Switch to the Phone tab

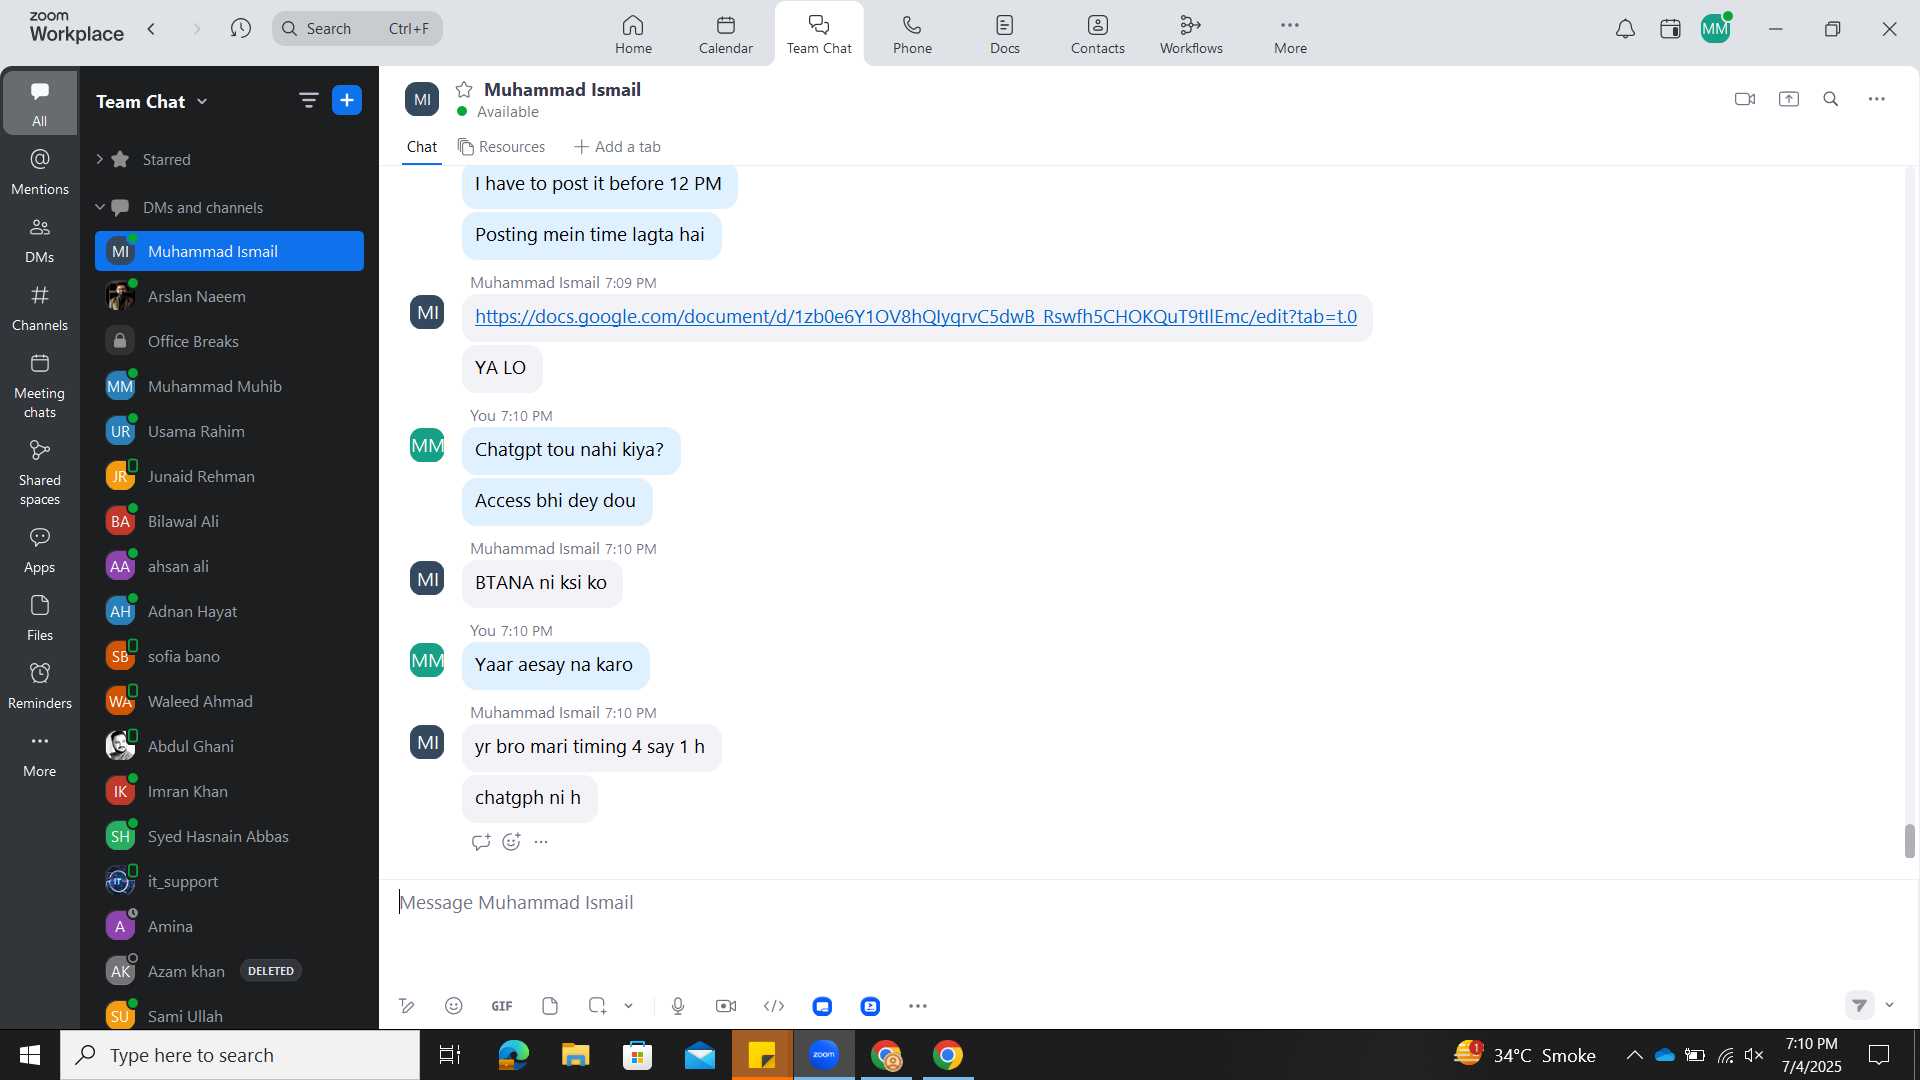pyautogui.click(x=912, y=34)
